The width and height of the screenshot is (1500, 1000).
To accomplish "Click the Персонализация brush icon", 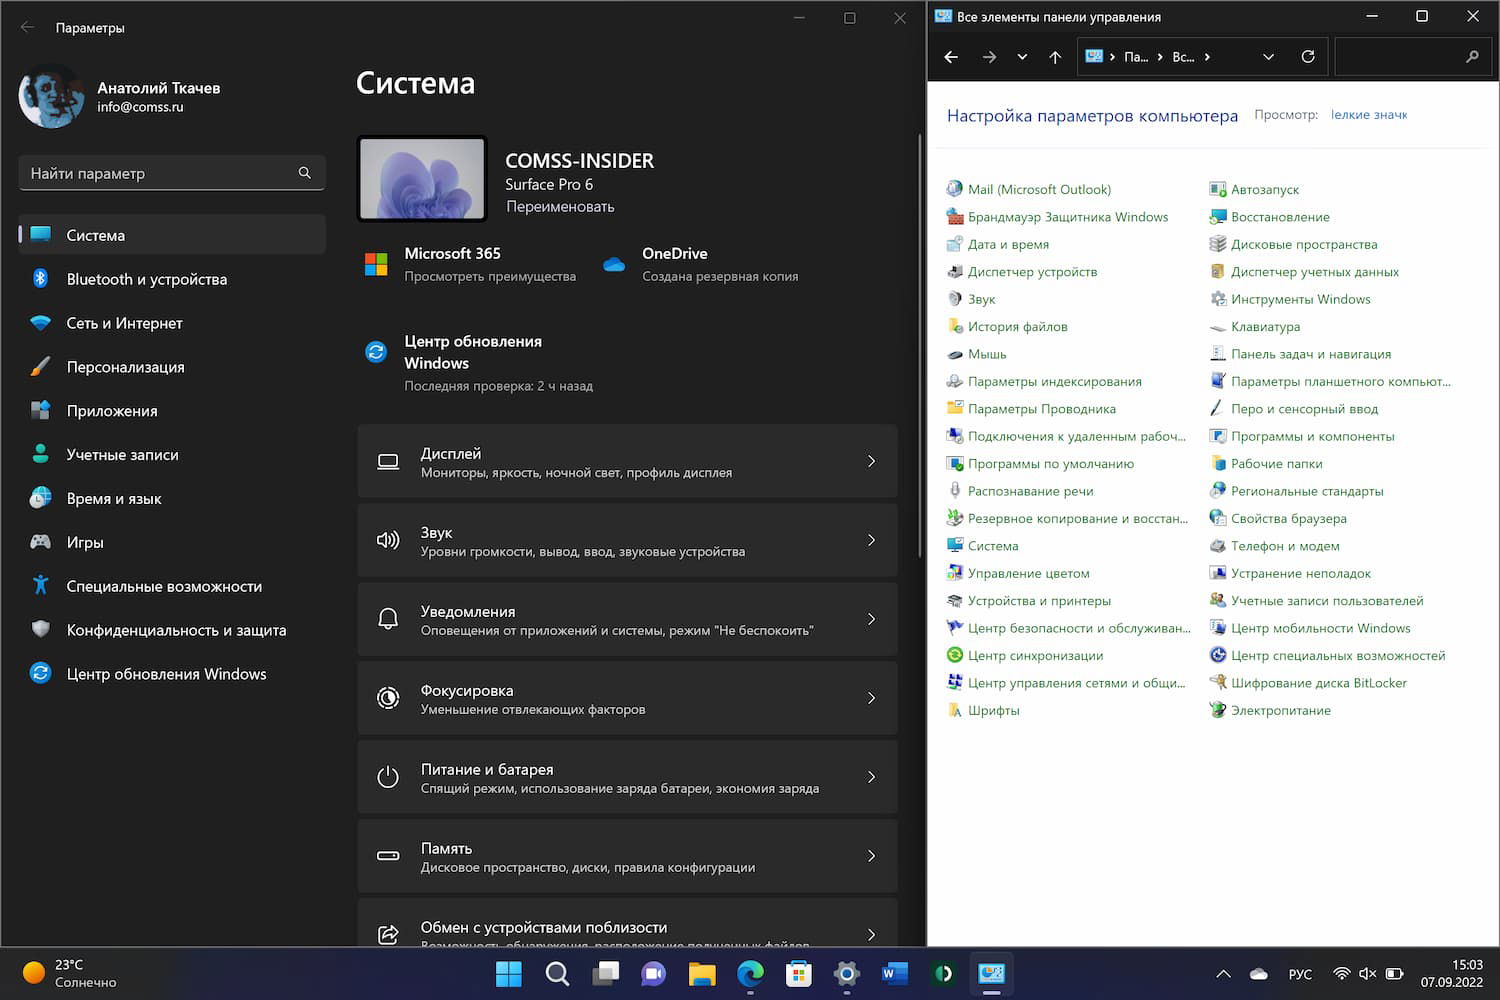I will [40, 367].
